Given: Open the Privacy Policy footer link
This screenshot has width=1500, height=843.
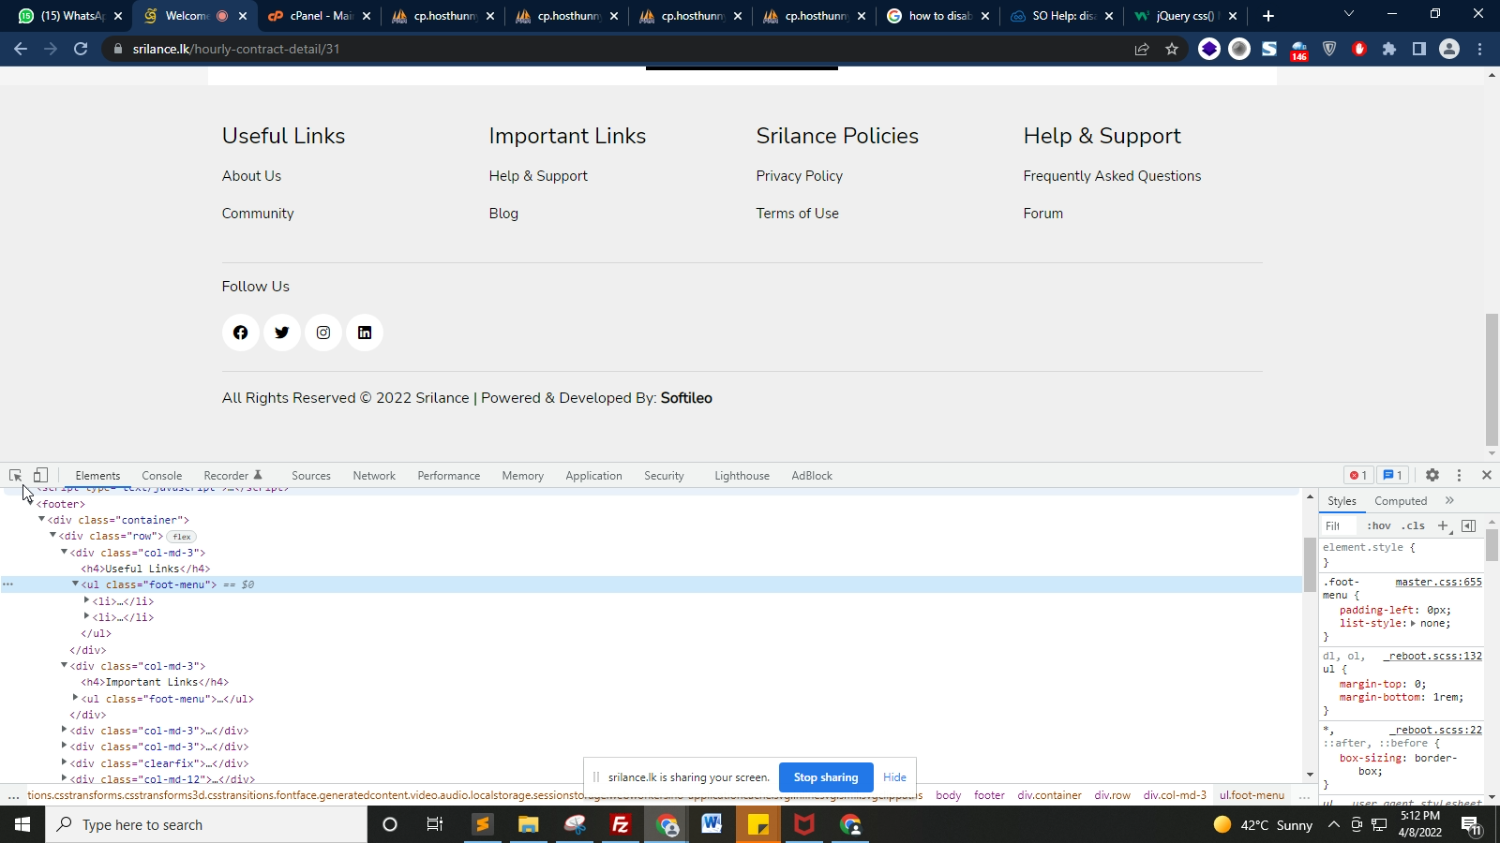Looking at the screenshot, I should click(x=799, y=176).
